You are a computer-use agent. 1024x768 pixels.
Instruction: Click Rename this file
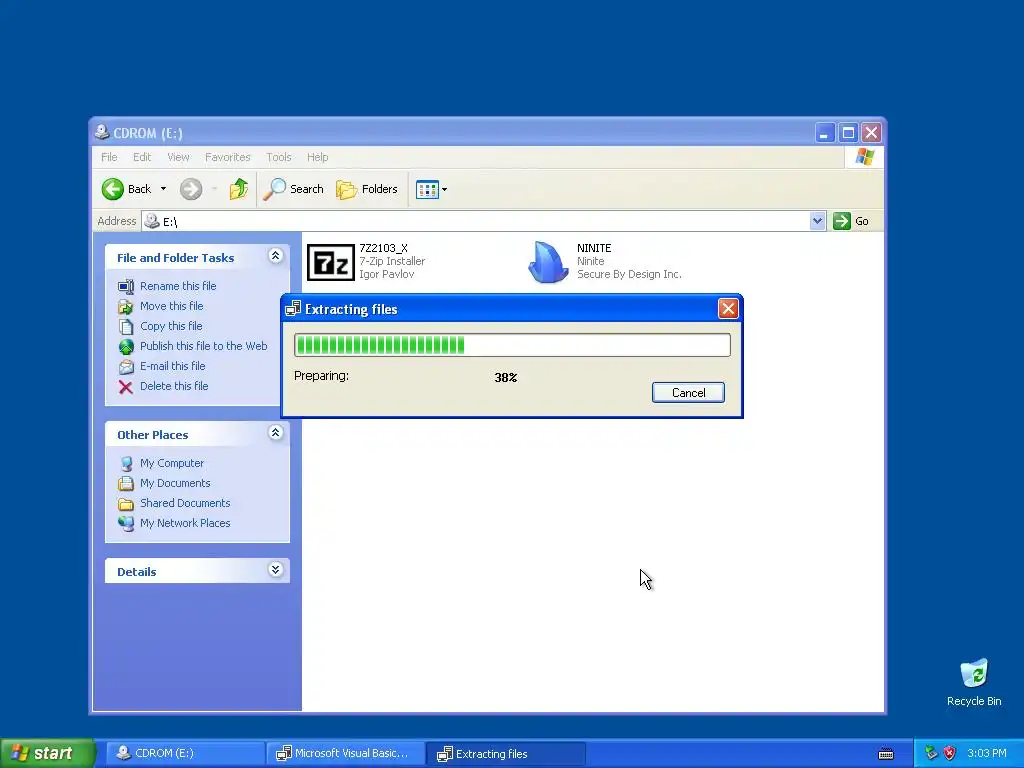(178, 286)
